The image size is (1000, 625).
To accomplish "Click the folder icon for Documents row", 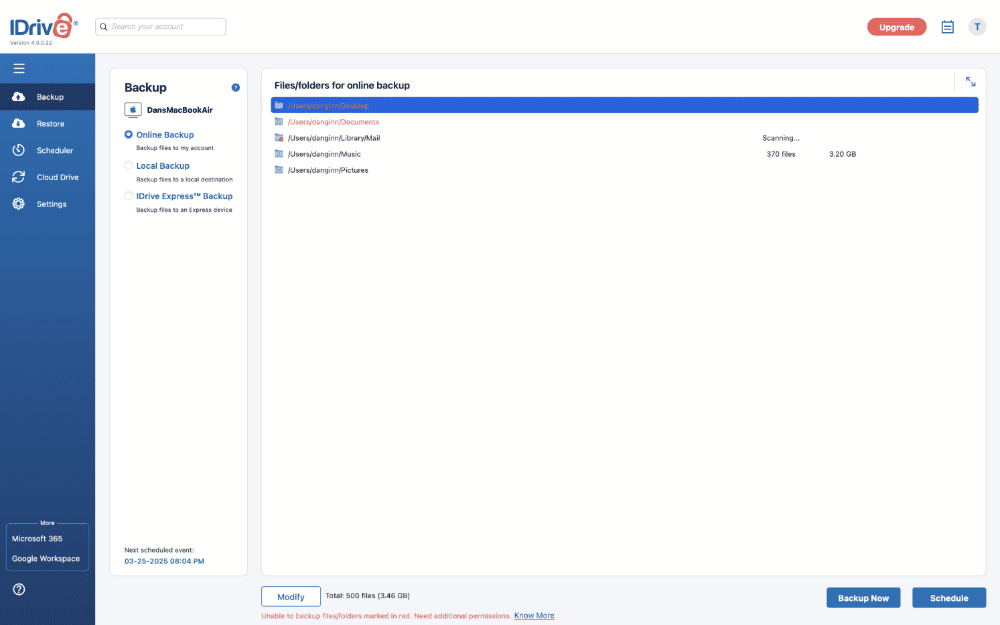I will click(279, 121).
